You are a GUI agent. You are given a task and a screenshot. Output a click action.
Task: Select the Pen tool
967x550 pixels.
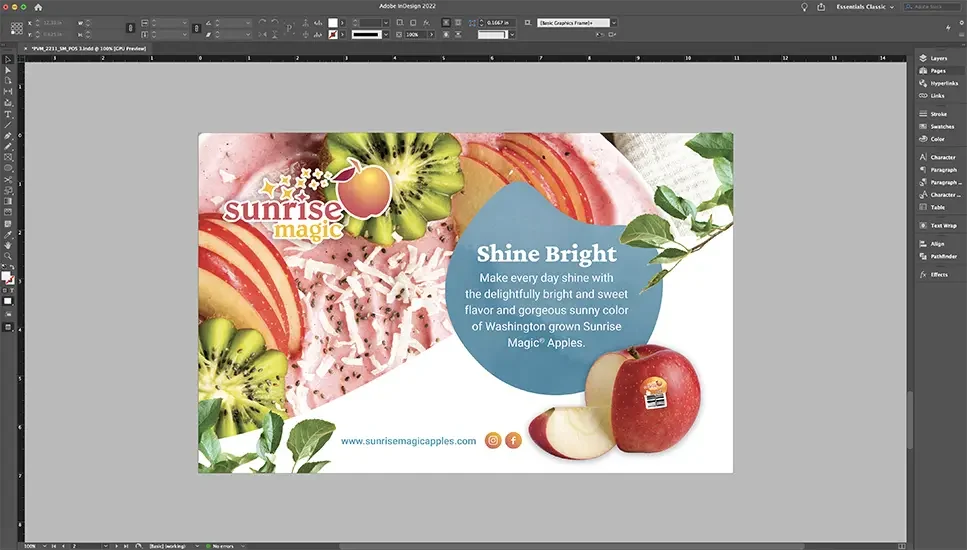(8, 136)
